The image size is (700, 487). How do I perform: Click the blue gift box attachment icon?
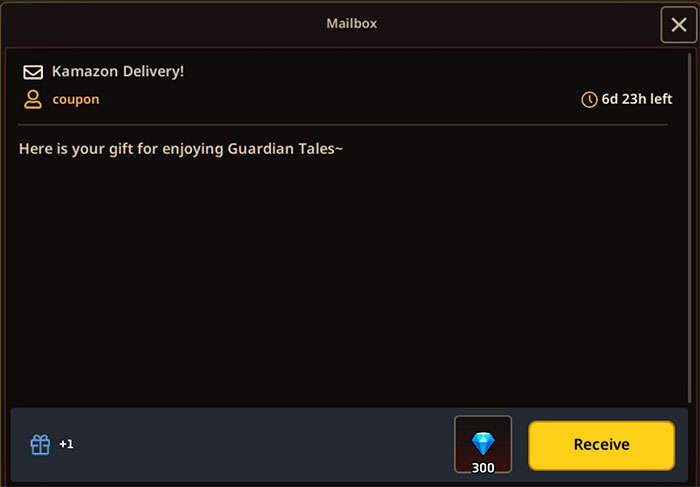[x=40, y=445]
